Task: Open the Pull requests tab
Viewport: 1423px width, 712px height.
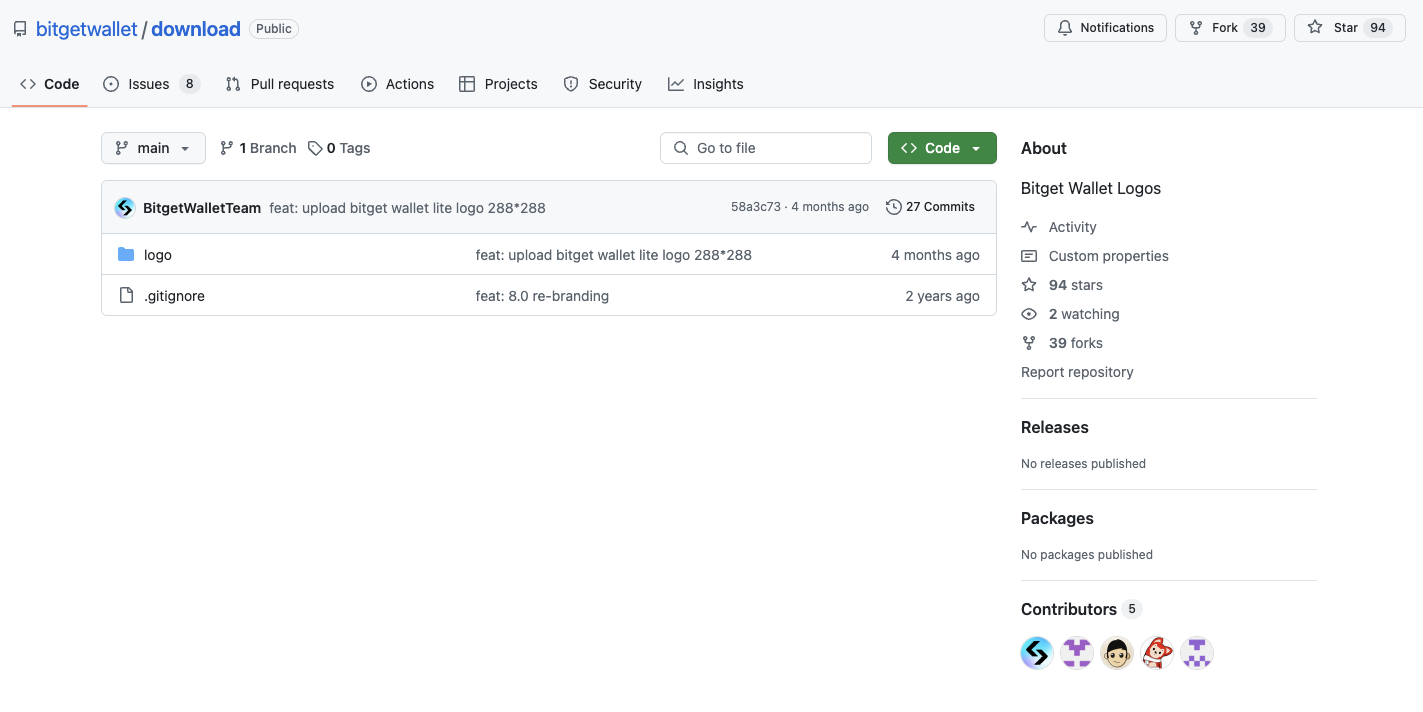Action: point(280,84)
